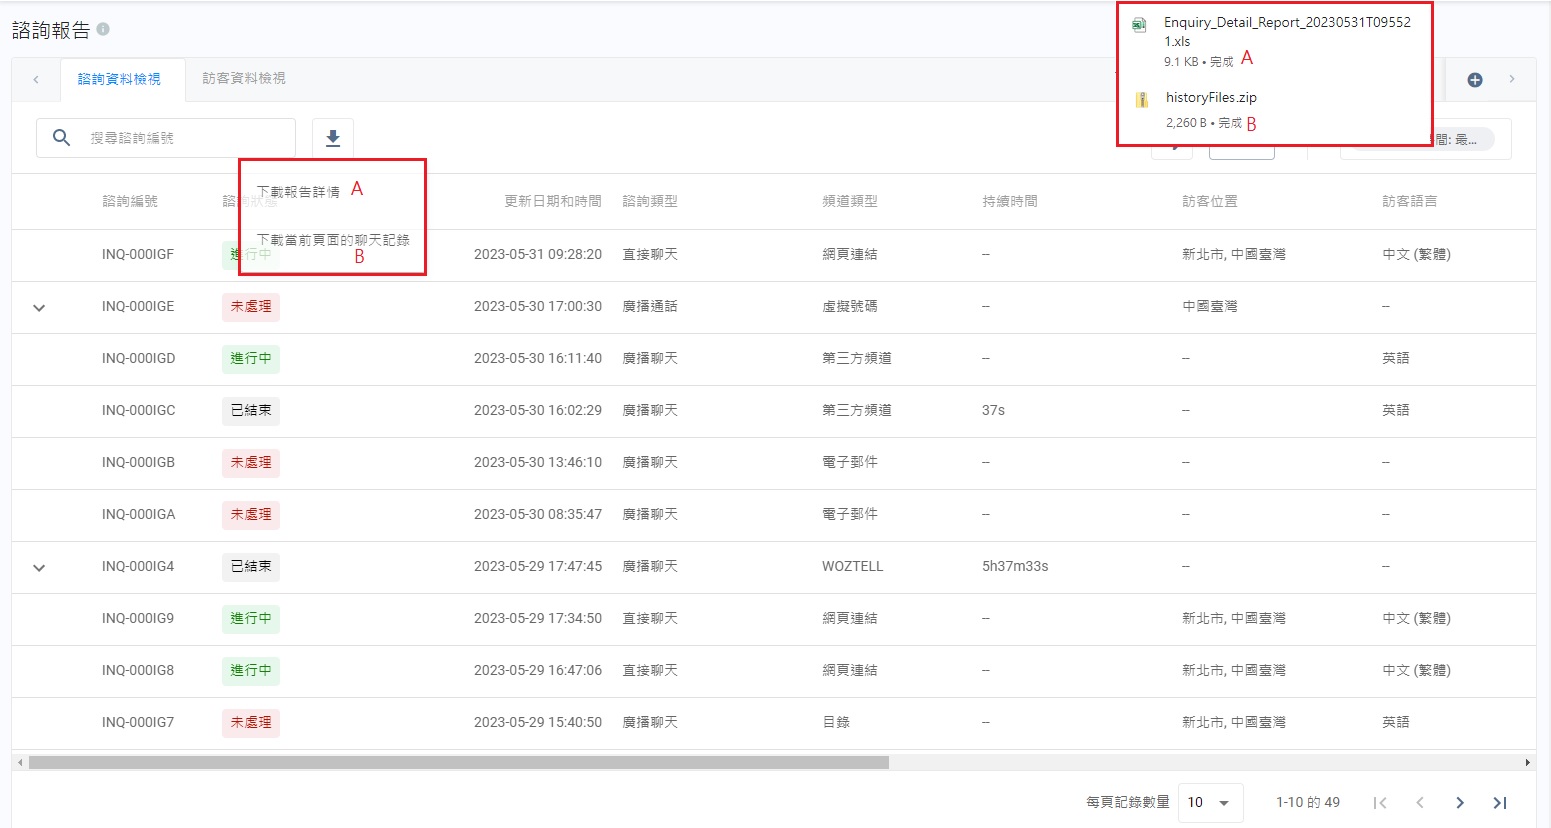The image size is (1551, 828).
Task: Click the 1-10 的 49 pagination text
Action: pyautogui.click(x=1308, y=802)
